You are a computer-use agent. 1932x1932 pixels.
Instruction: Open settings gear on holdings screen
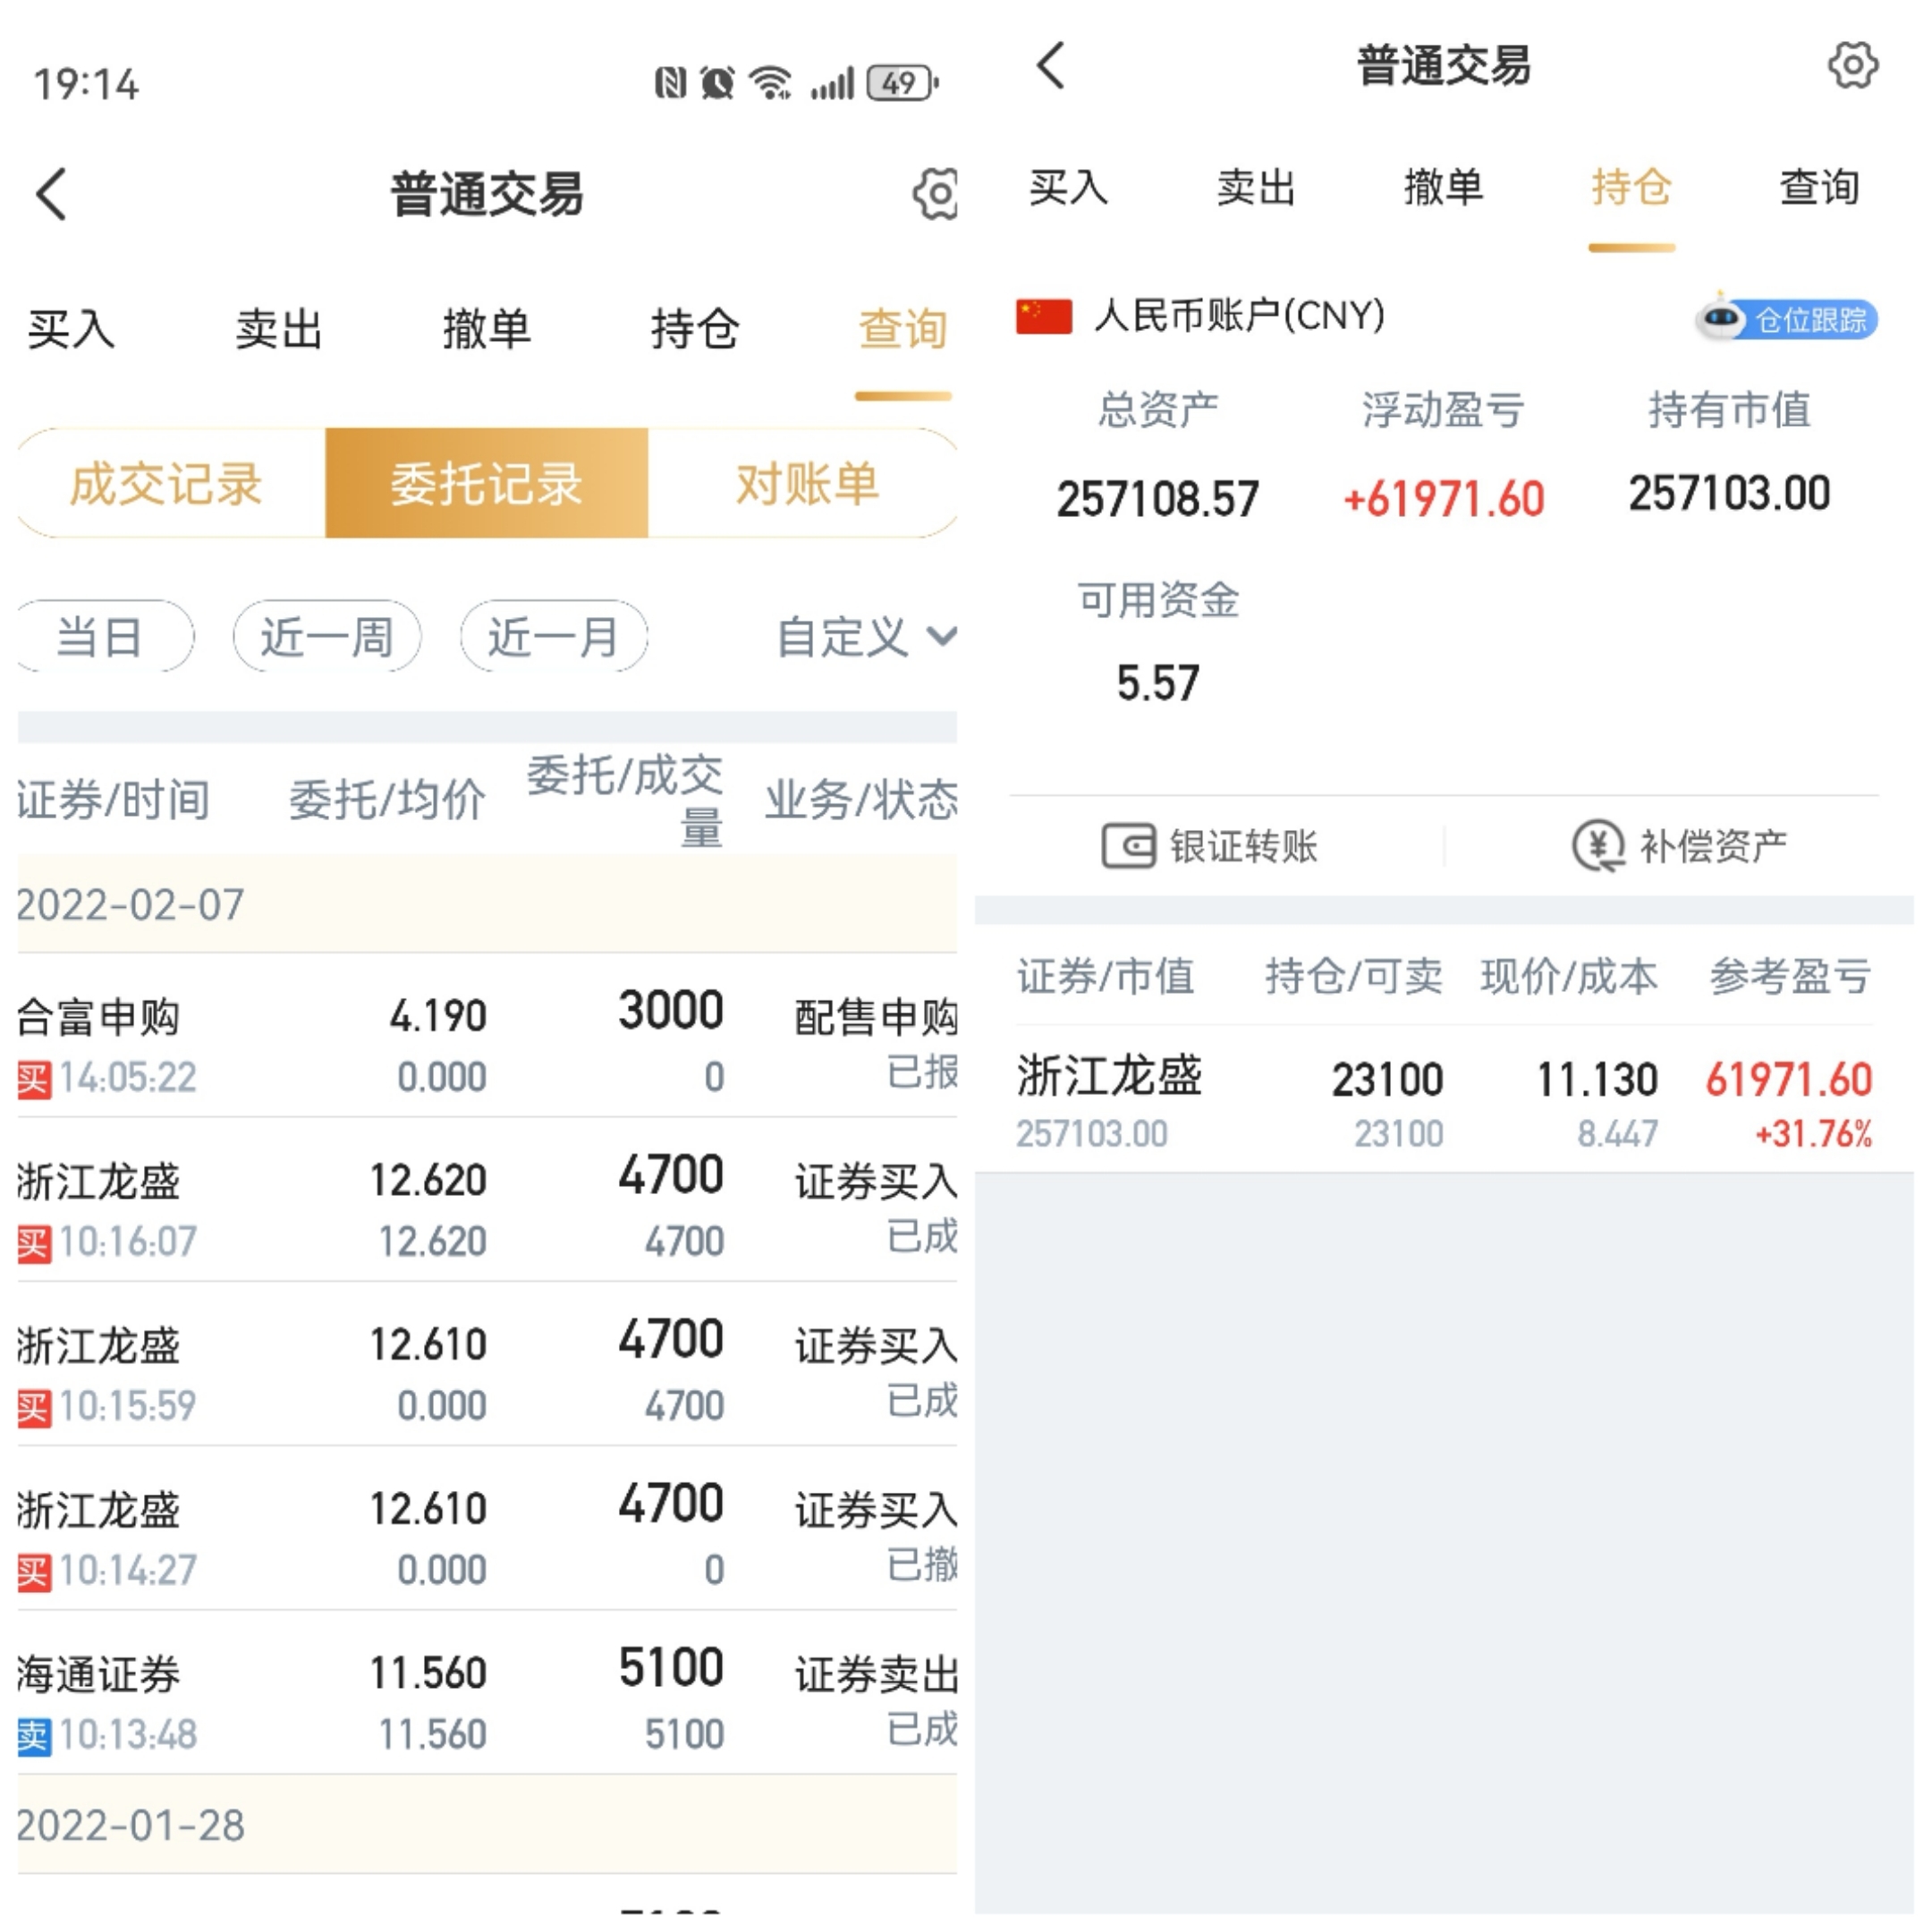[1852, 66]
